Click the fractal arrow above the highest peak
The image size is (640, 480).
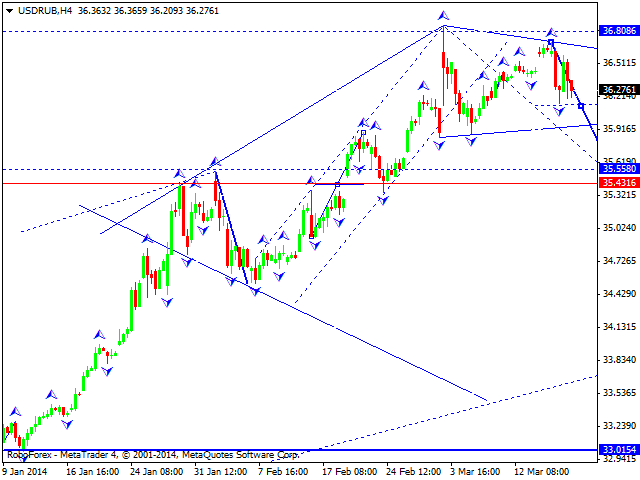pyautogui.click(x=444, y=17)
